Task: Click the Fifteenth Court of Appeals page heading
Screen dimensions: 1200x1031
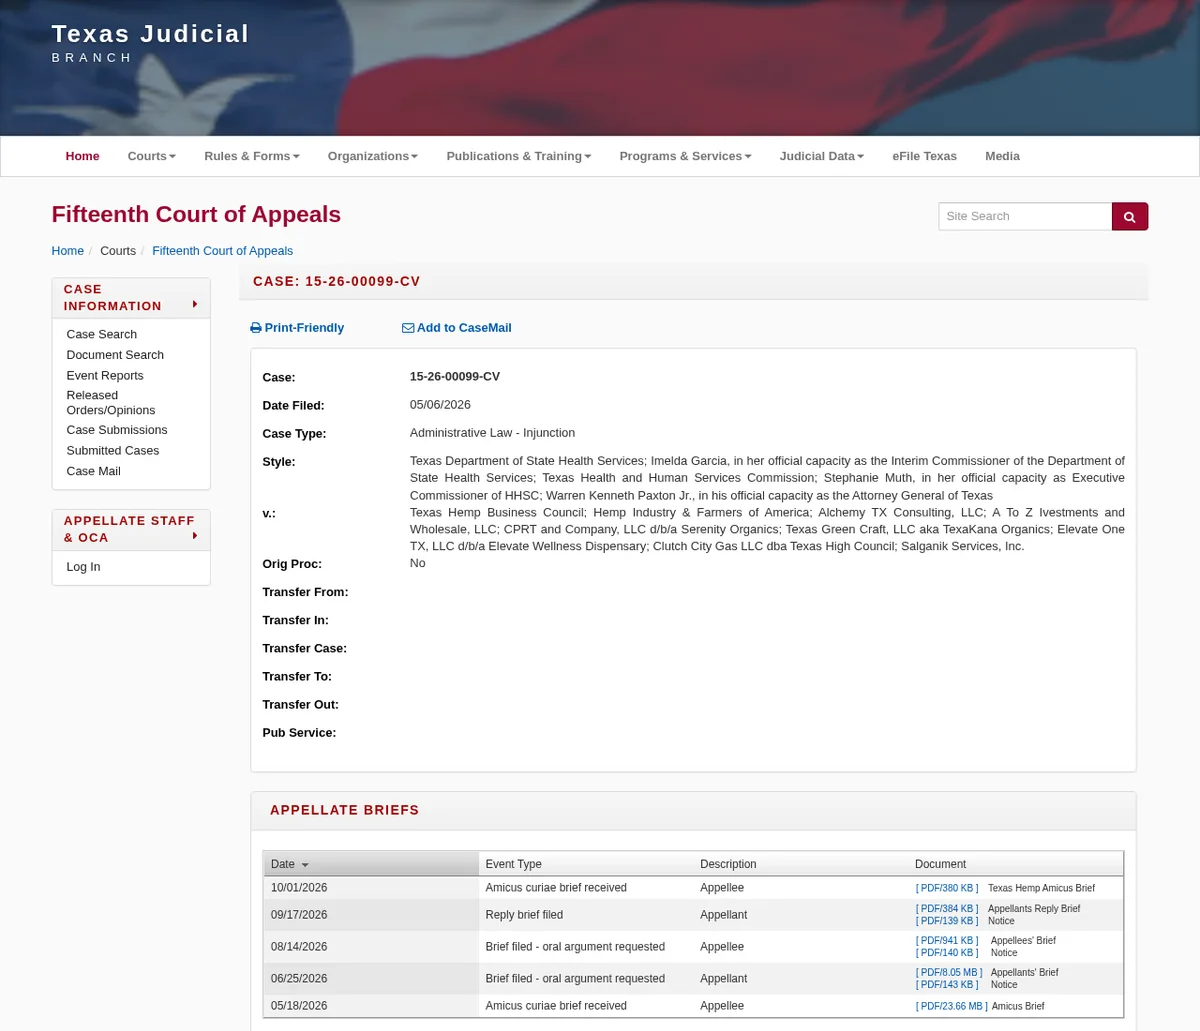Action: pyautogui.click(x=196, y=215)
